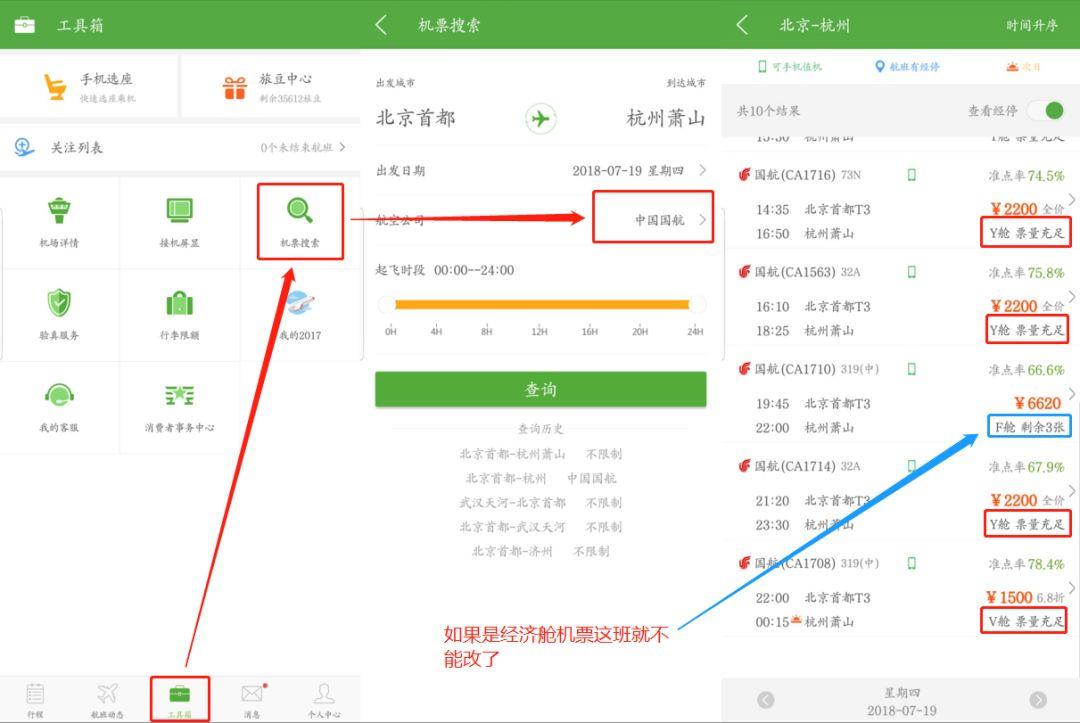
Task: Open the 我的2017 airplane icon
Action: [300, 303]
